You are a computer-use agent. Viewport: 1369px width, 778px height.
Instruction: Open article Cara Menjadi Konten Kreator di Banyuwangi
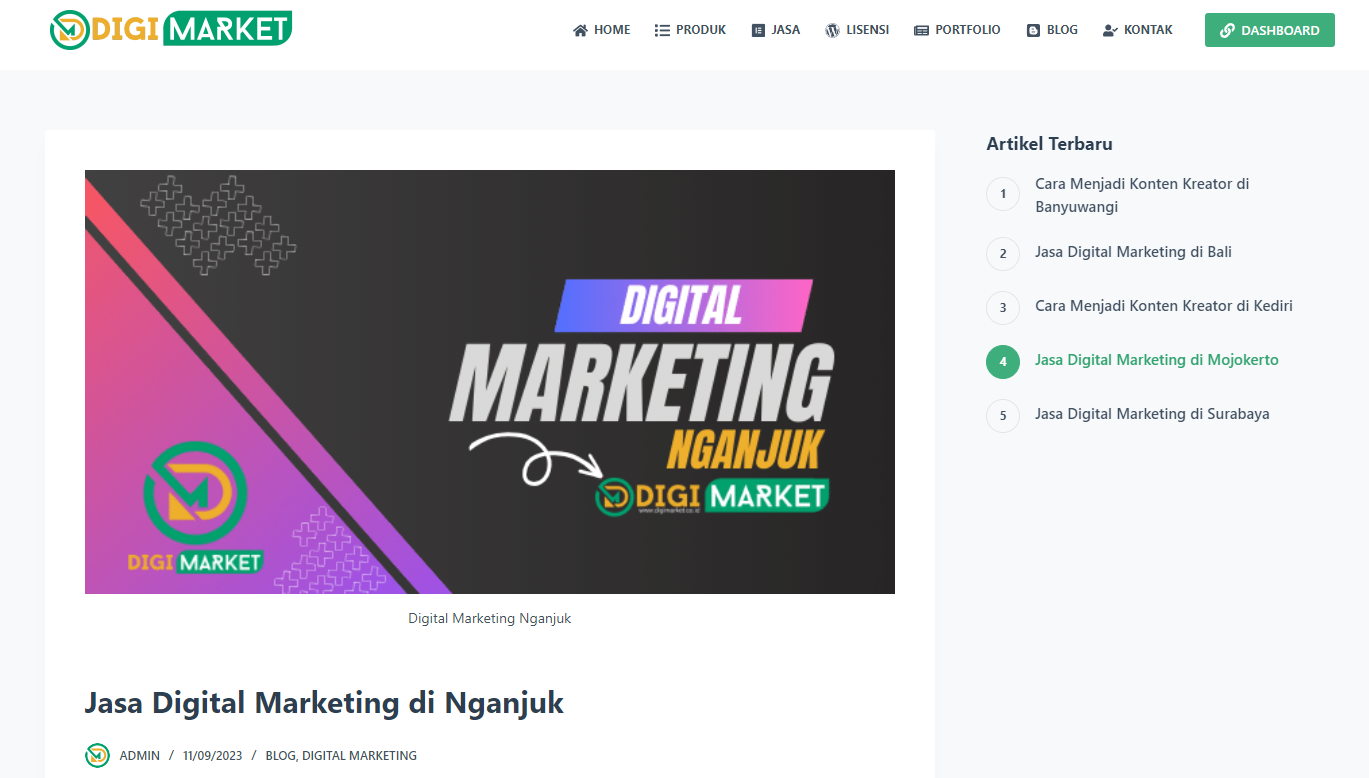point(1142,195)
